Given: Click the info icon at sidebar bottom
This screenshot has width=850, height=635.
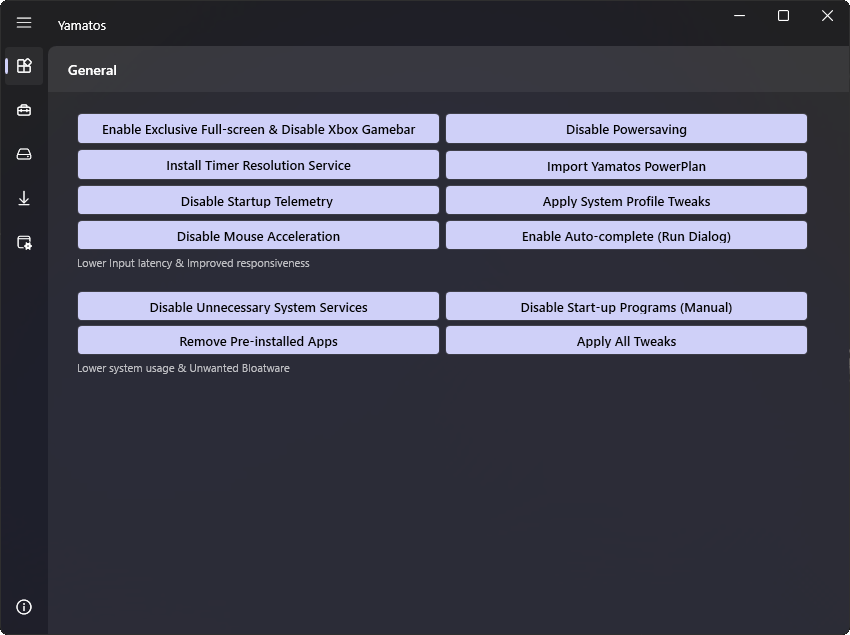Looking at the screenshot, I should (24, 607).
